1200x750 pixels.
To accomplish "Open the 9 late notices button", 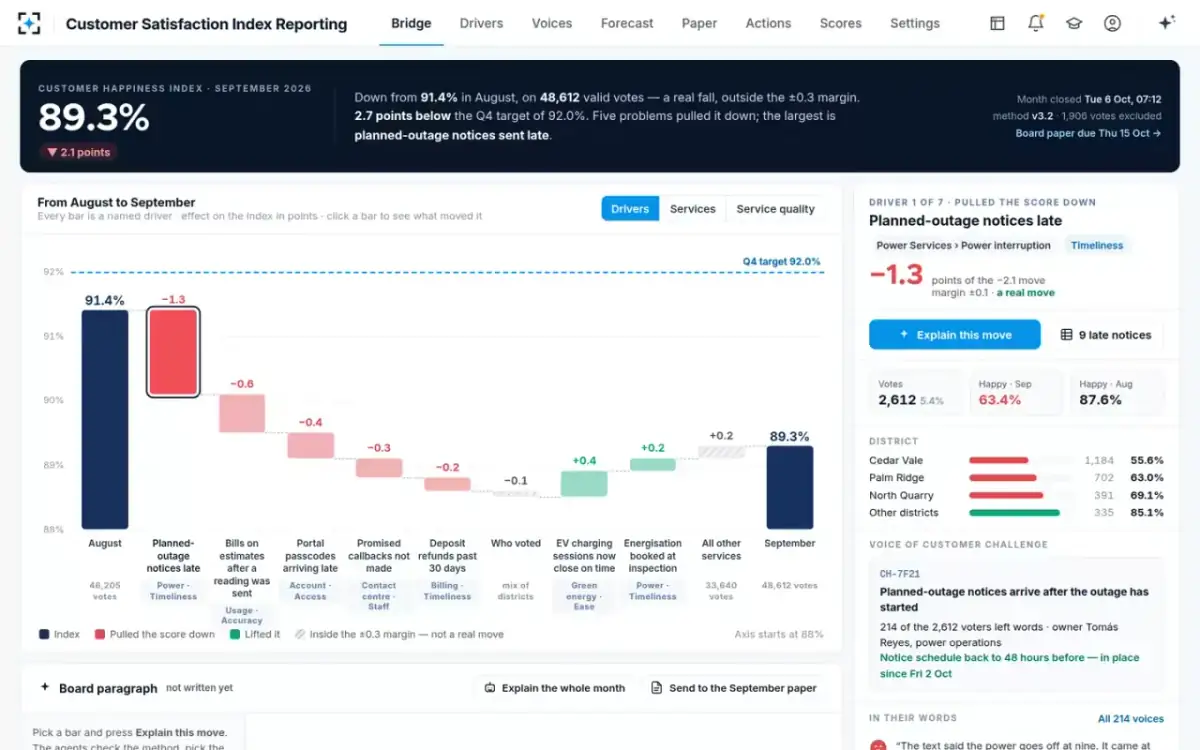I will [x=1106, y=335].
